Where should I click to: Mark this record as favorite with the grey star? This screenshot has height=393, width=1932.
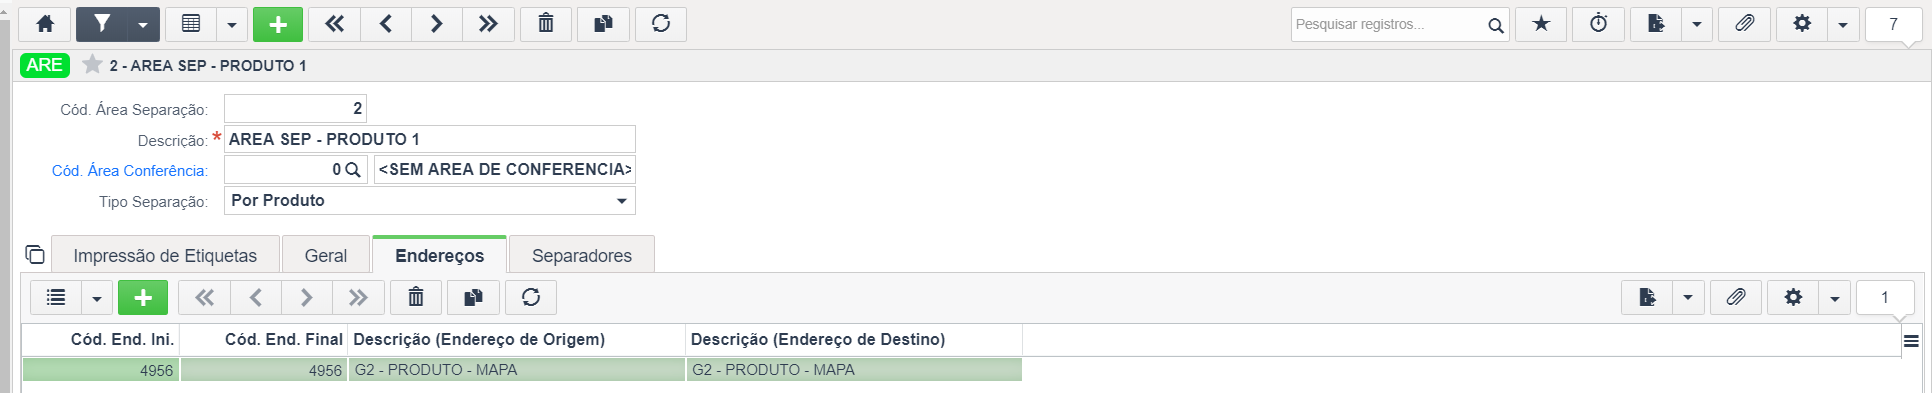[92, 65]
